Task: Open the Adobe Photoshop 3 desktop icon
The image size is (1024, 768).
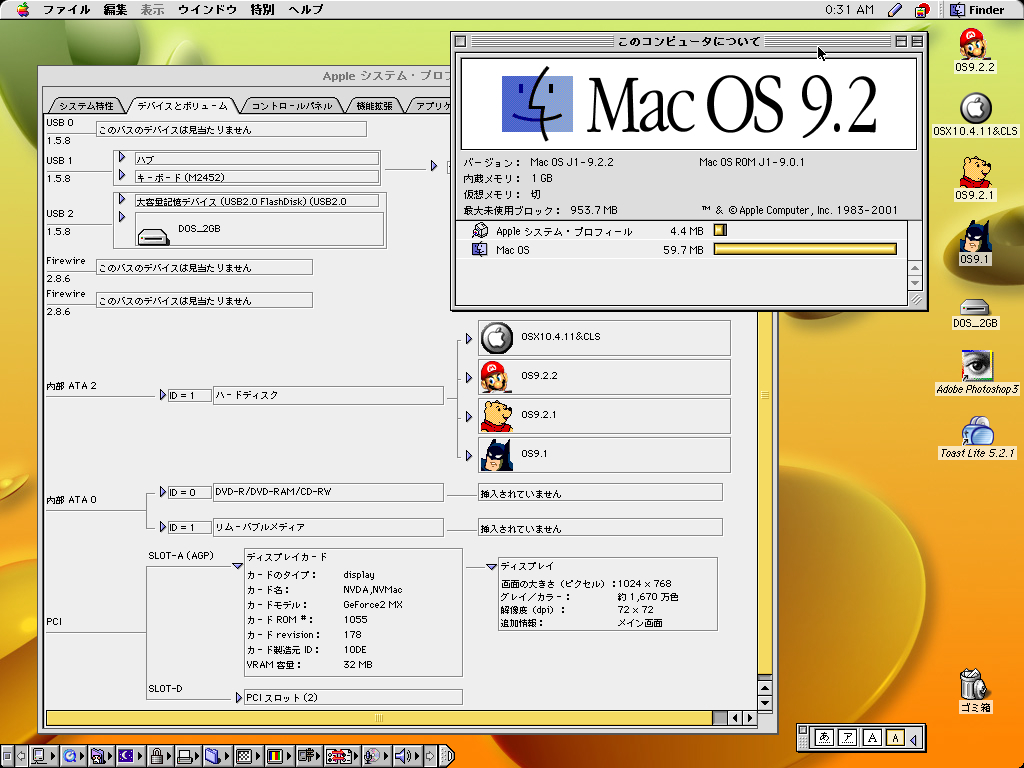Action: [977, 366]
